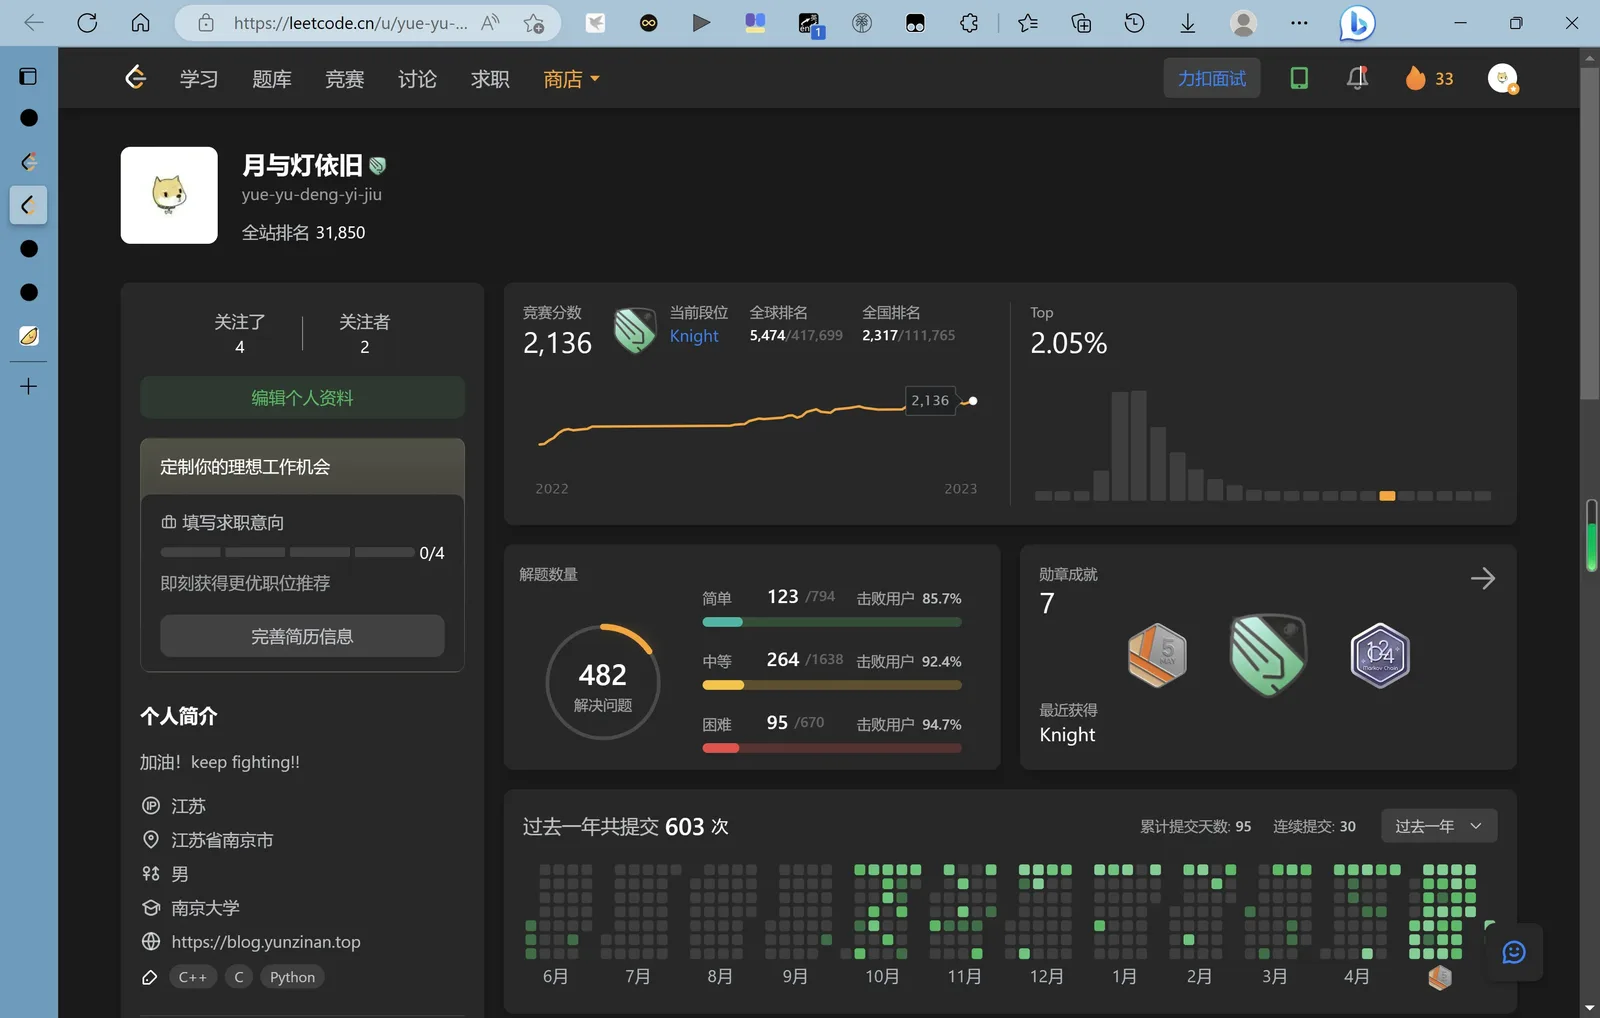
Task: Click the 完善简历信息 button
Action: (302, 636)
